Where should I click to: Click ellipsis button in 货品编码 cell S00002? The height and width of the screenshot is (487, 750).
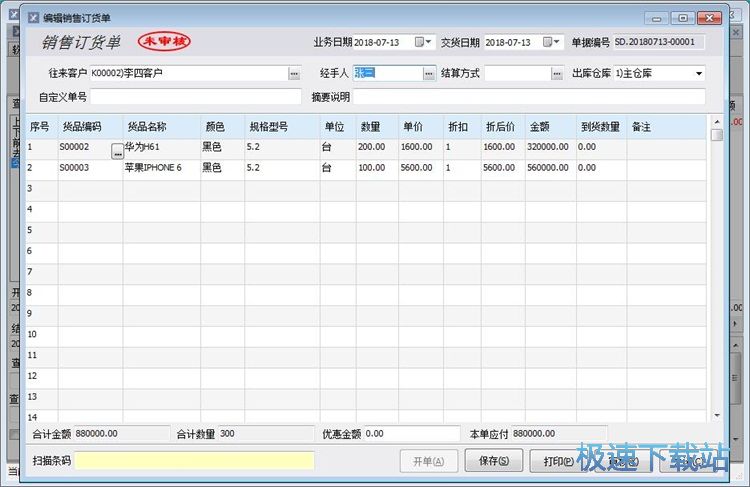[x=116, y=149]
